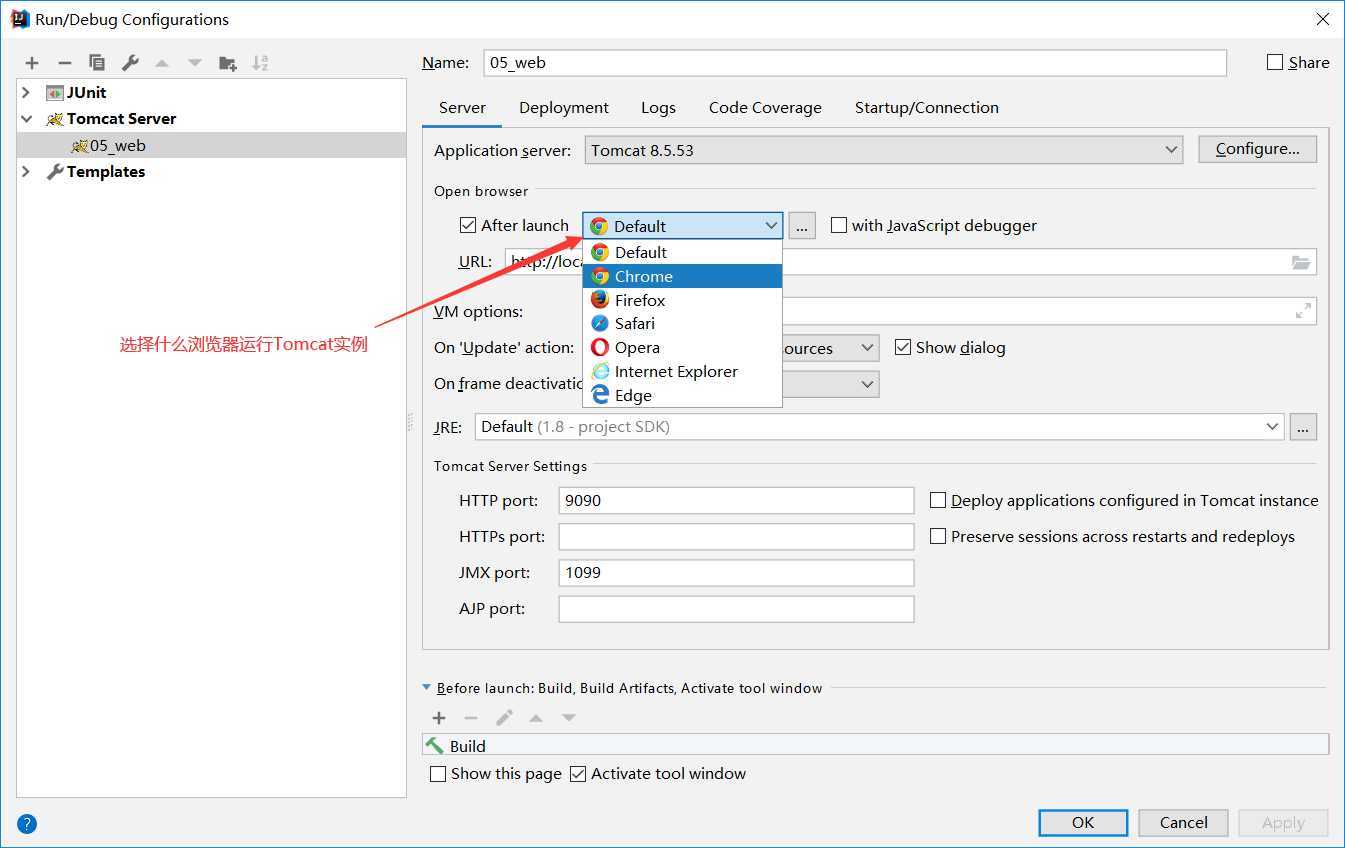Add new configuration with plus icon
The width and height of the screenshot is (1345, 848).
(32, 63)
